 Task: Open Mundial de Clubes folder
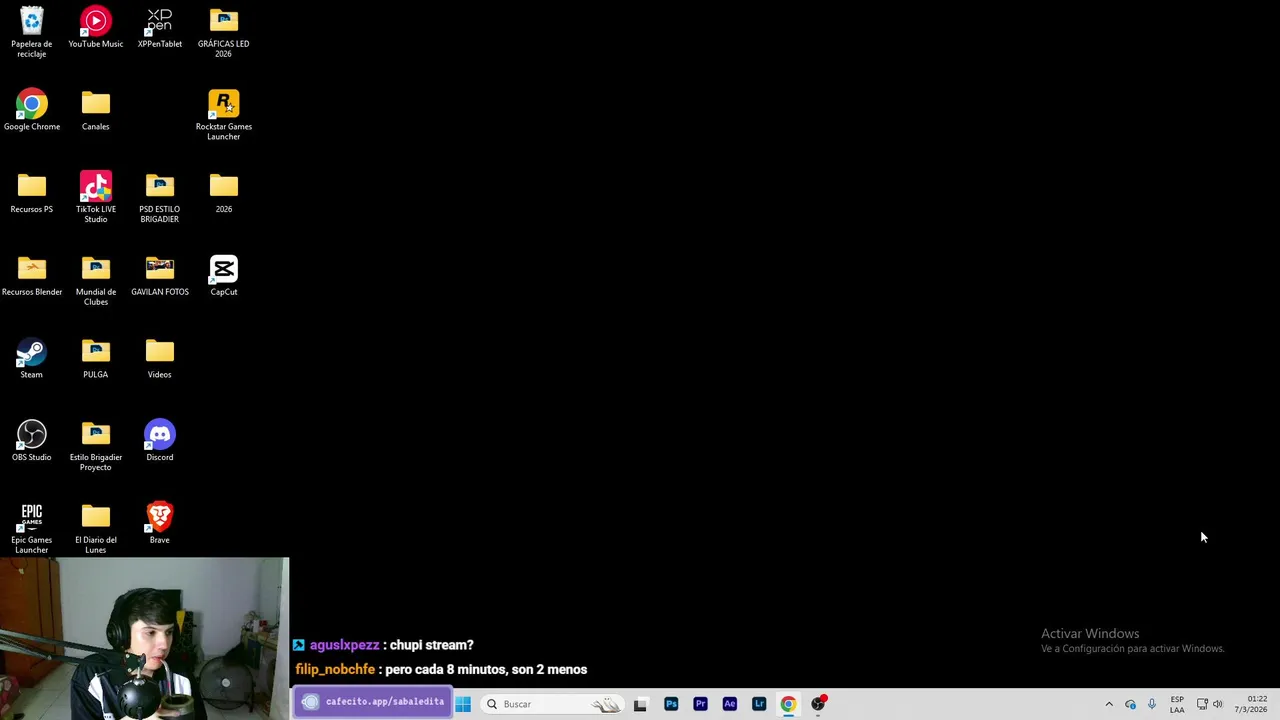tap(96, 281)
